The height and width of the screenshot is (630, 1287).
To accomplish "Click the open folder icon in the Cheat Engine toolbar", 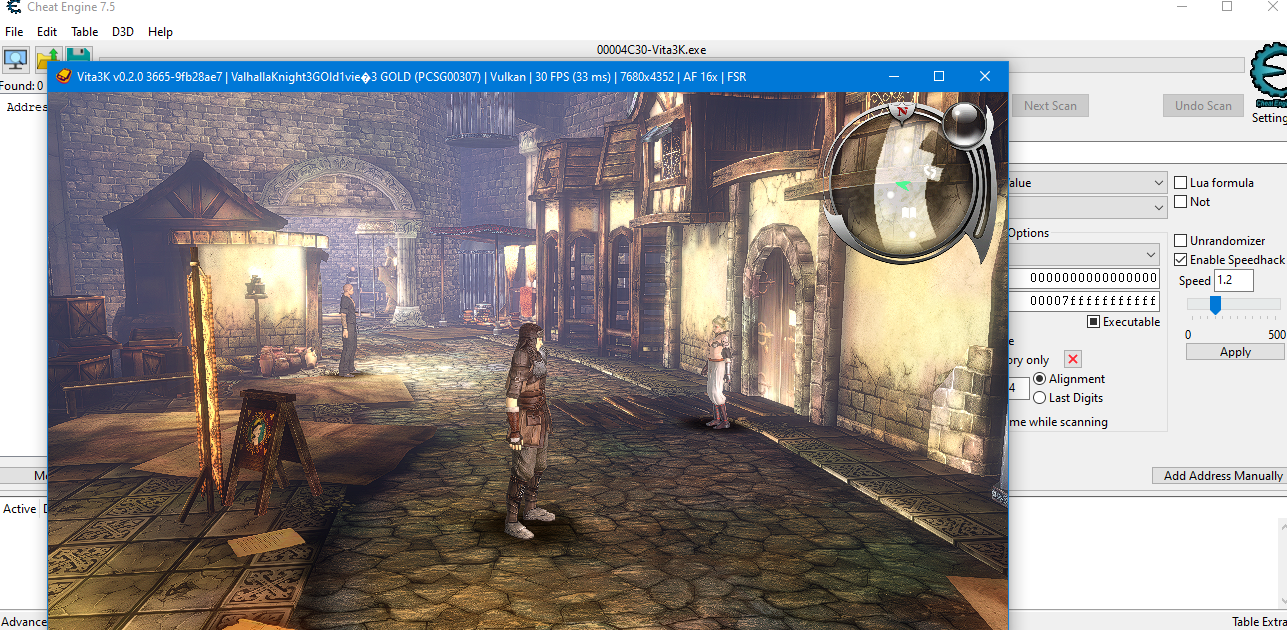I will (46, 58).
